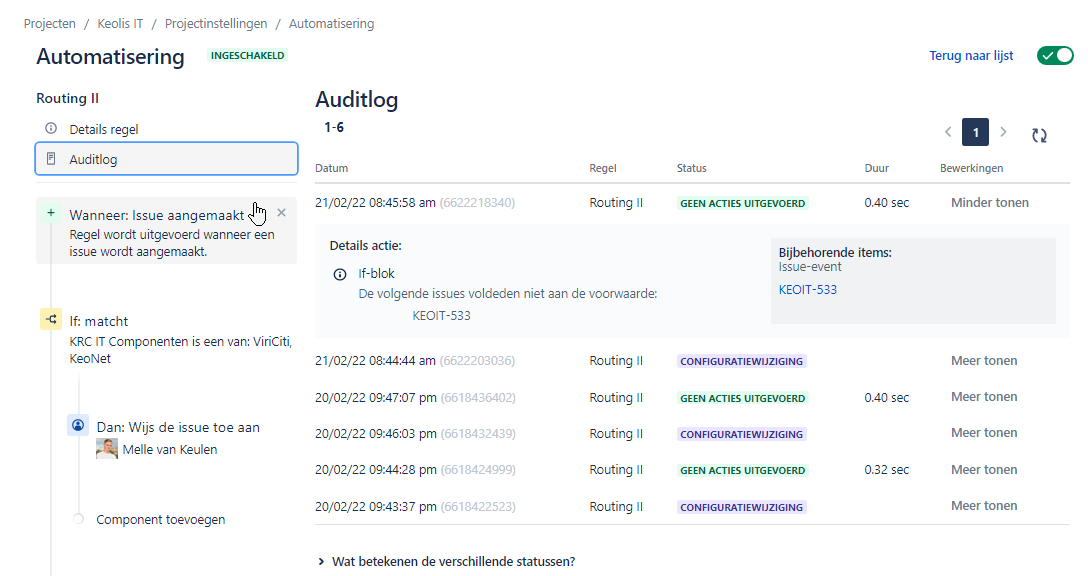Click execution ID (6622218340)
Screen dimensions: 1088x576
pos(477,203)
